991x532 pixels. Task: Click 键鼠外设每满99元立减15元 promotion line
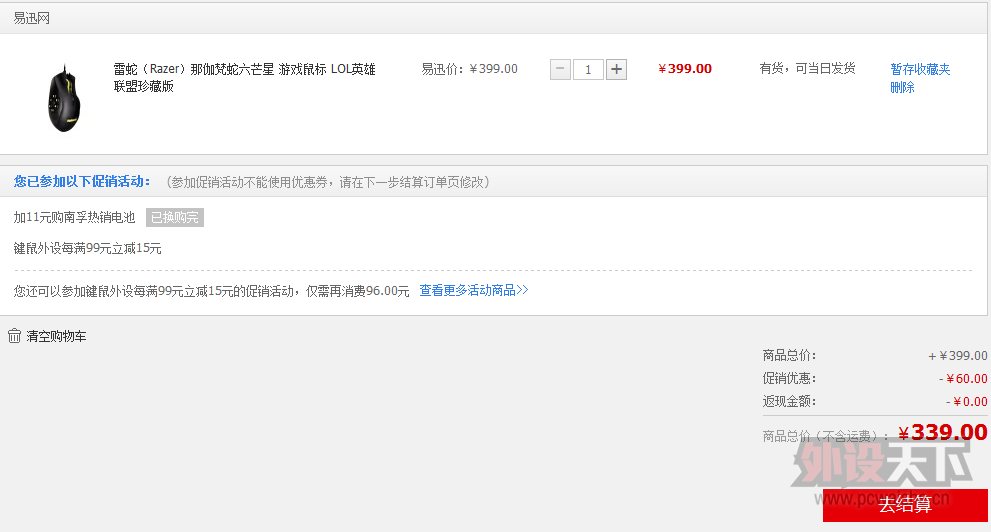pos(88,248)
